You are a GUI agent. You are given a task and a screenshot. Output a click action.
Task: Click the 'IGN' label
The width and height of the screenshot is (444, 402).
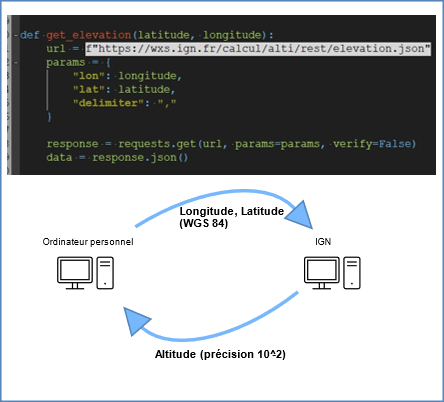[x=323, y=242]
